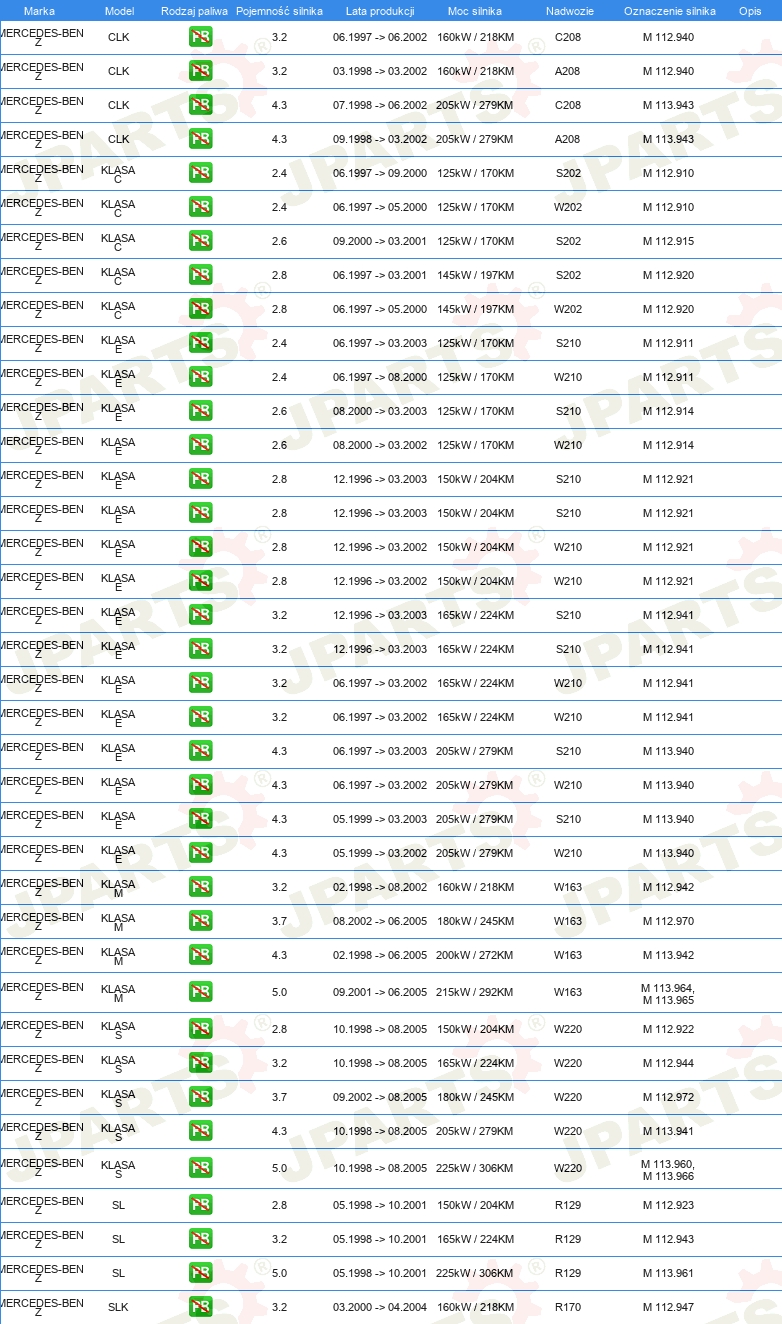Image resolution: width=782 pixels, height=1324 pixels.
Task: Select fuel icon in KLASA C 2.4 W202 row
Action: pos(201,207)
